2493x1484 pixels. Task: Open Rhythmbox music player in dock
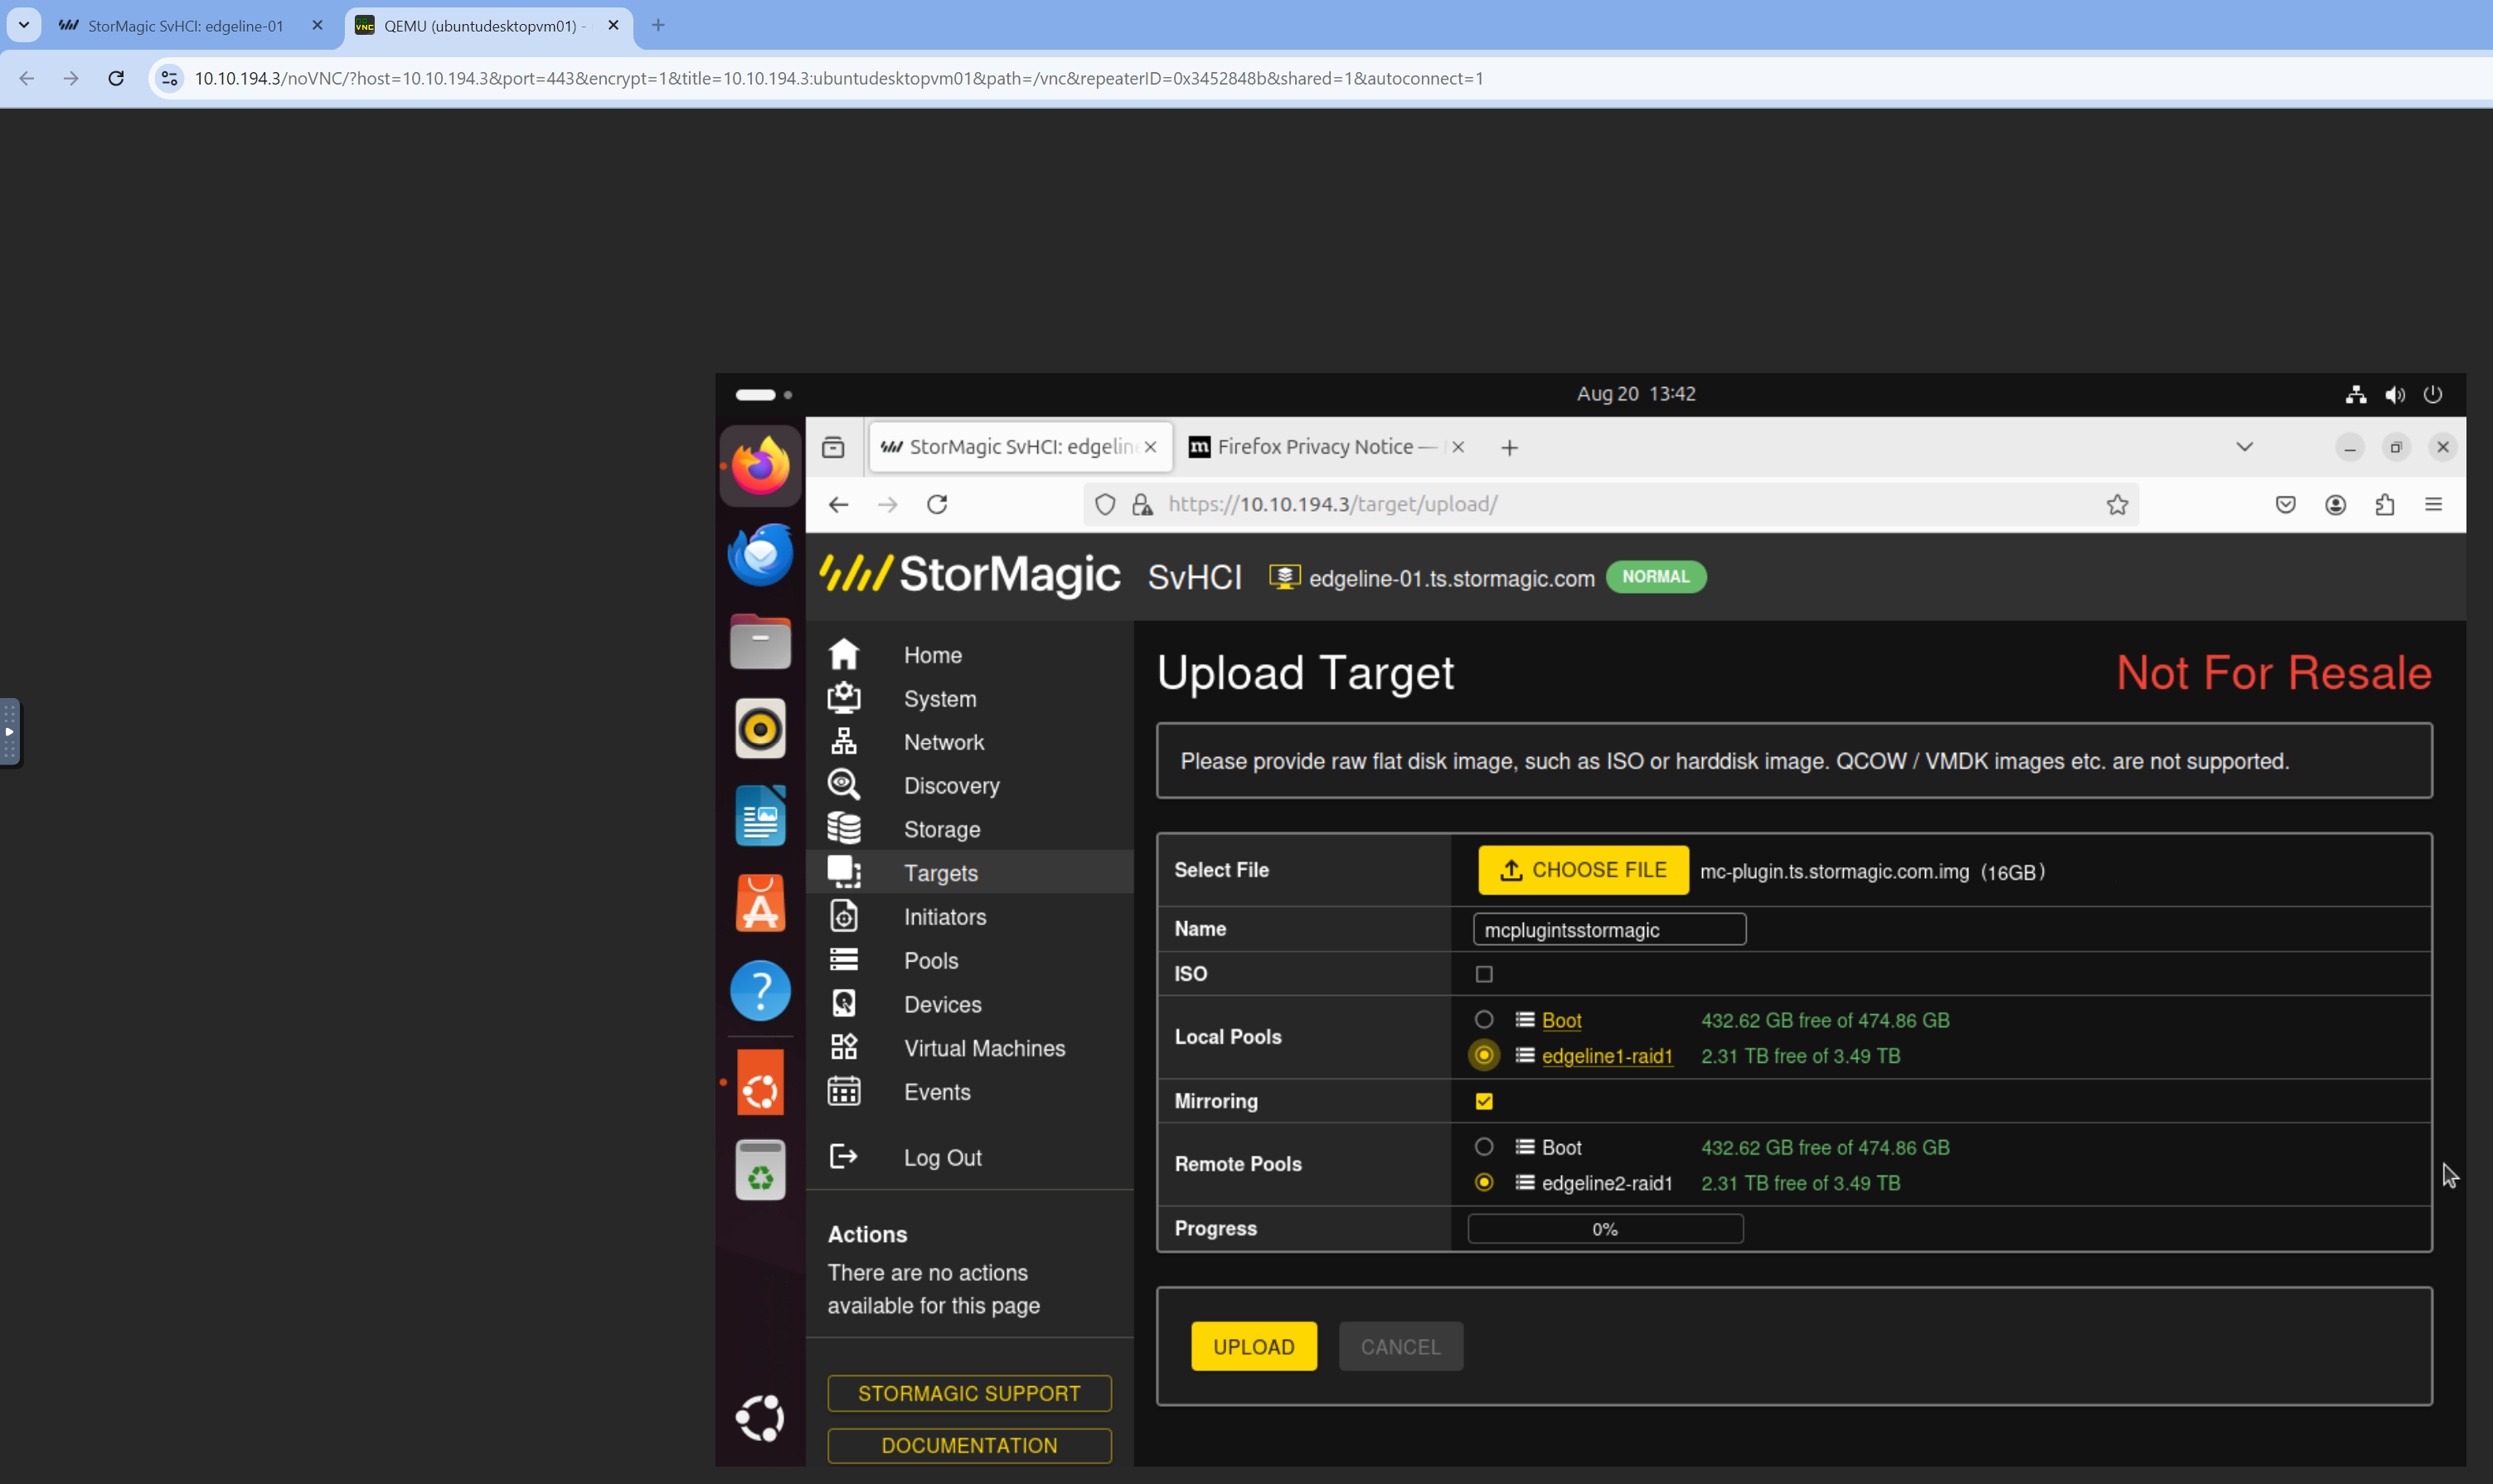click(x=760, y=728)
